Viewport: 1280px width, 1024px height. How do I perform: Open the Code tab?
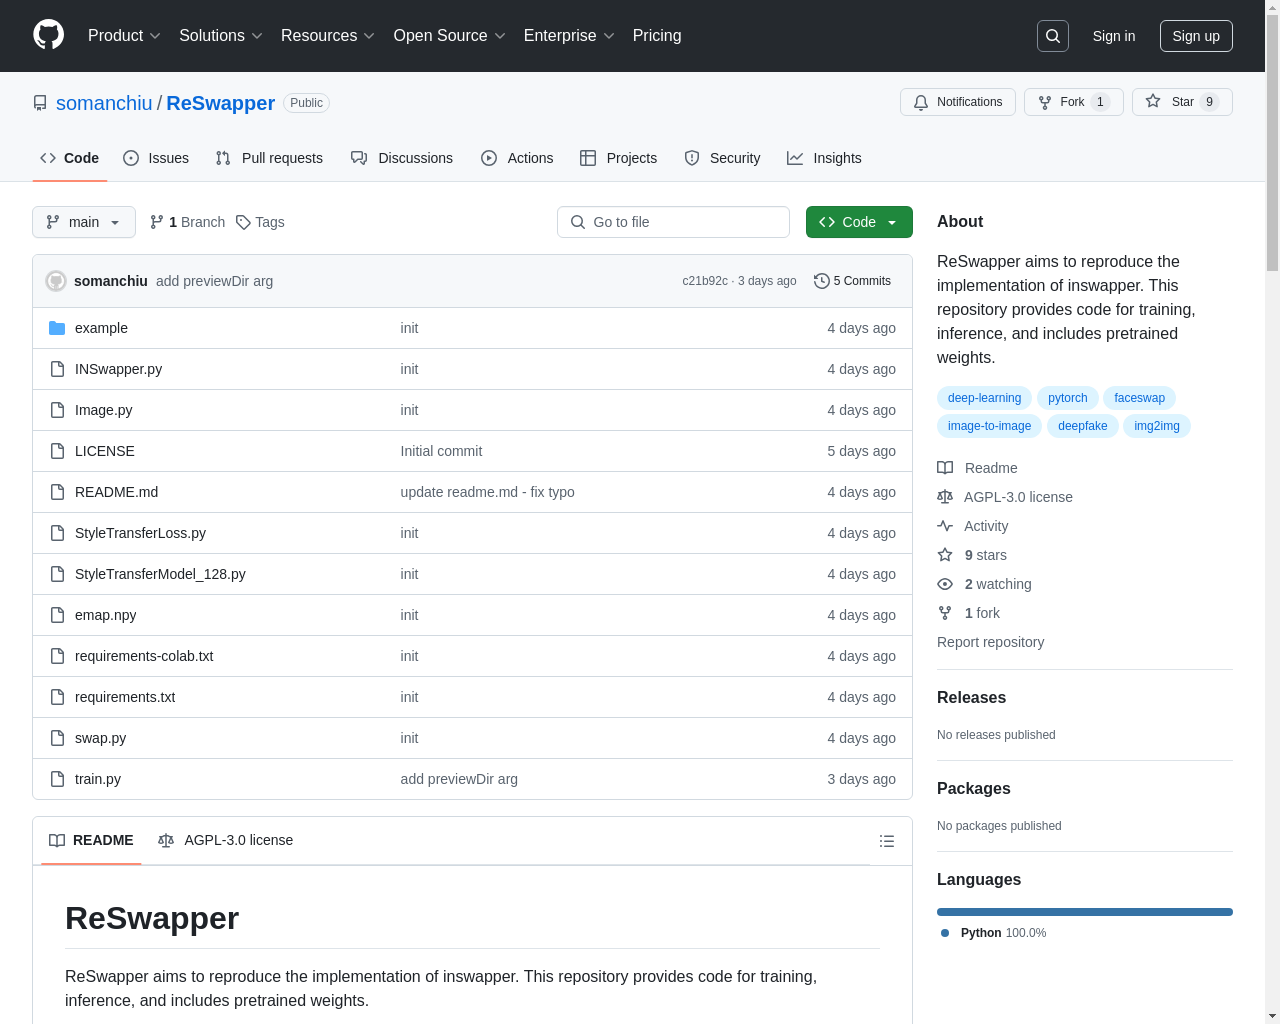click(x=70, y=158)
